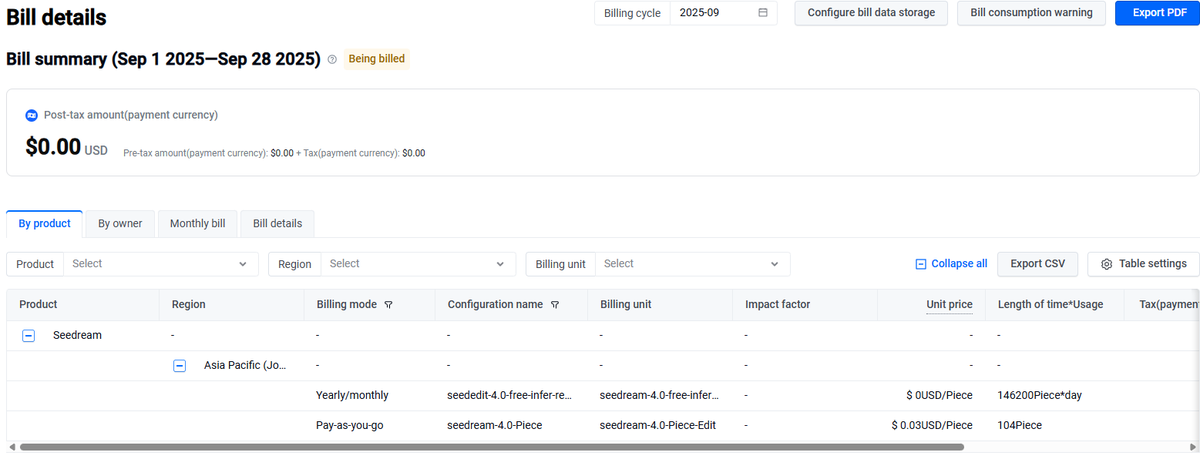
Task: Click Table settings button label
Action: pos(1152,264)
